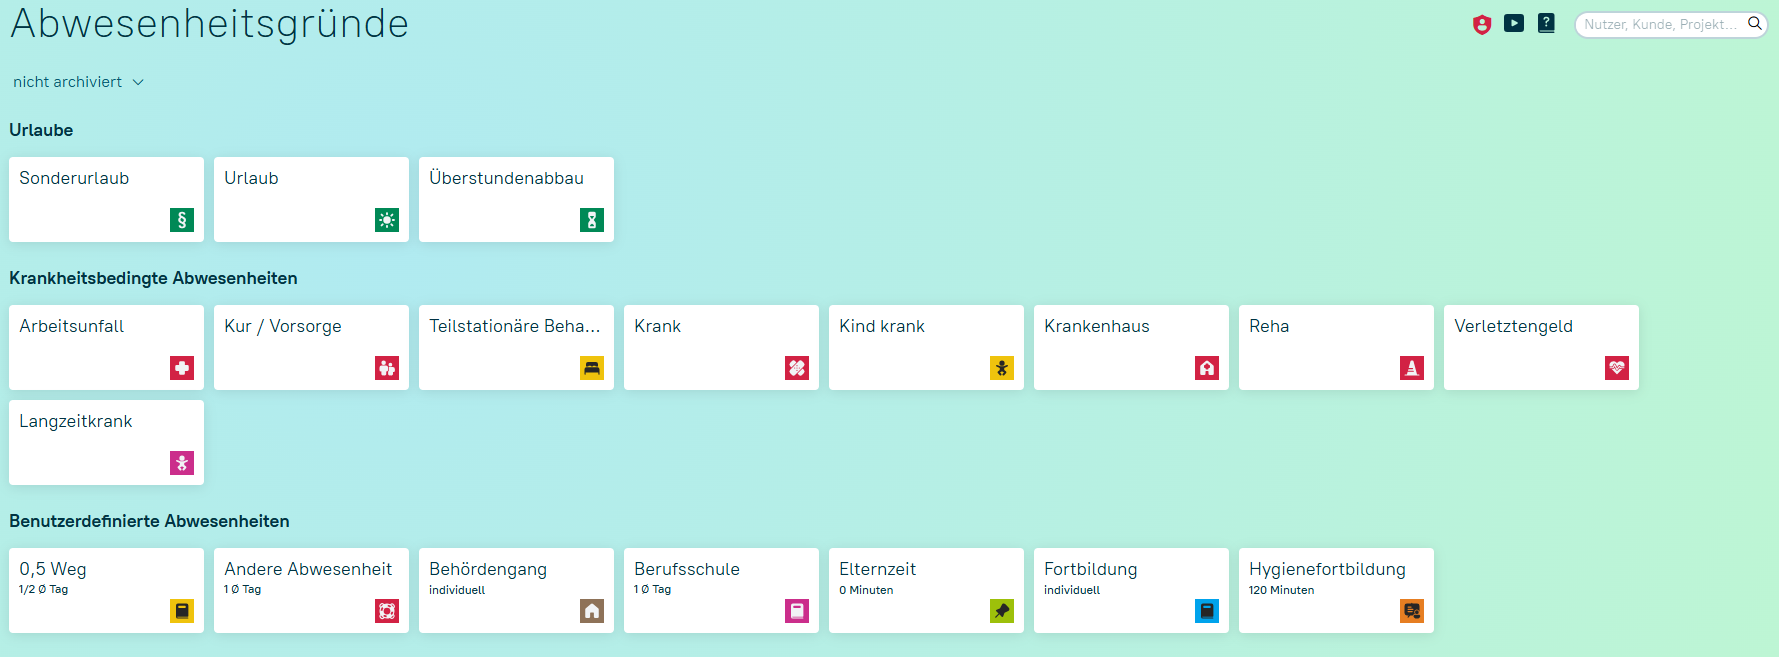
Task: Open the video tutorial play icon
Action: (x=1514, y=23)
